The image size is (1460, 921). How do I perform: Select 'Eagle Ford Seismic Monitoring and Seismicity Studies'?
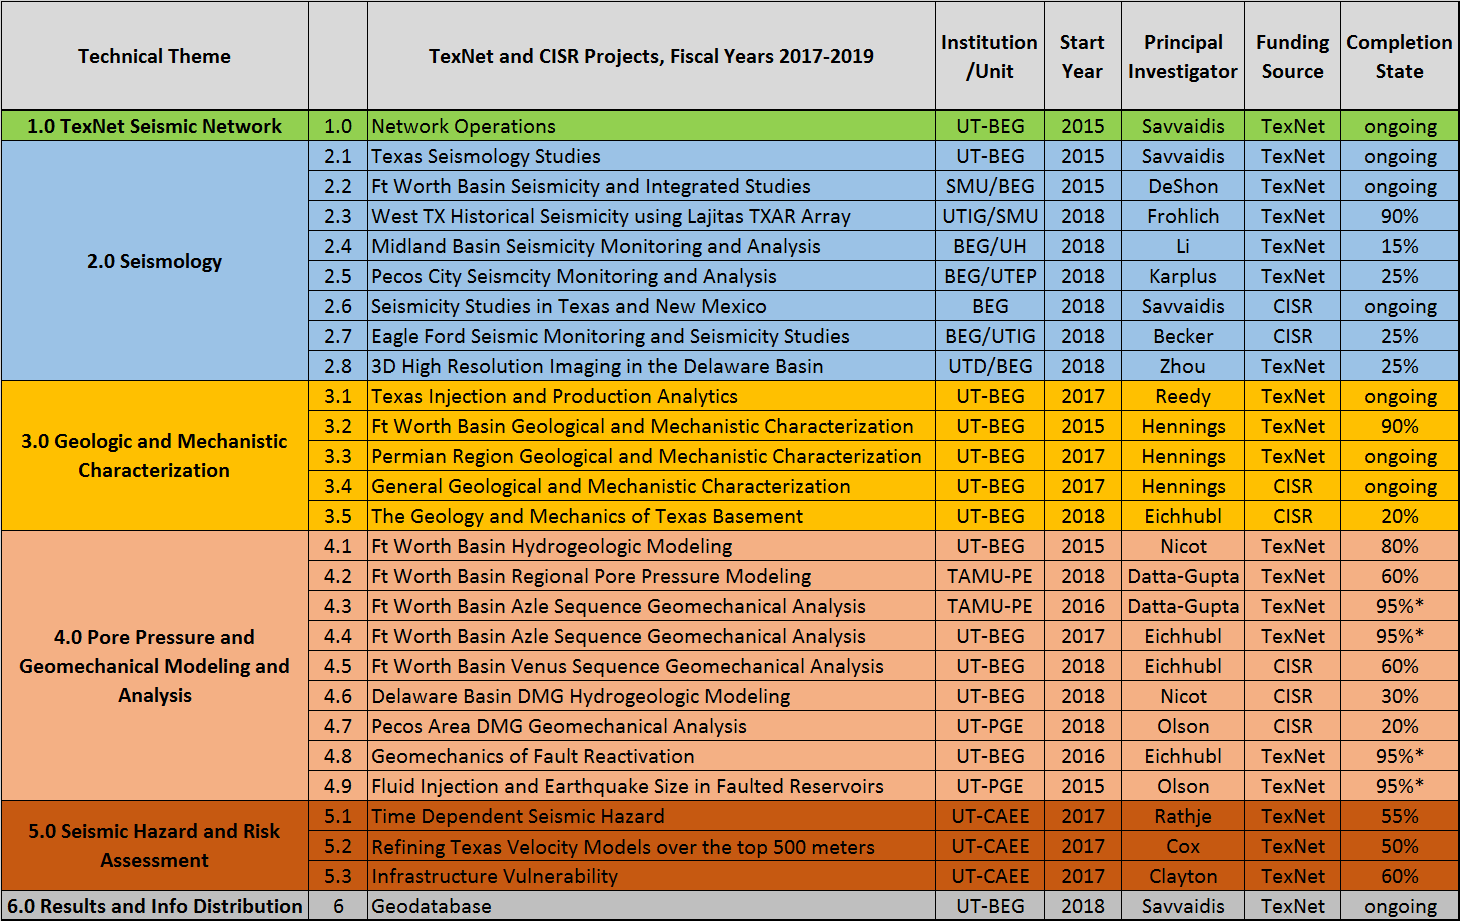pos(651,336)
